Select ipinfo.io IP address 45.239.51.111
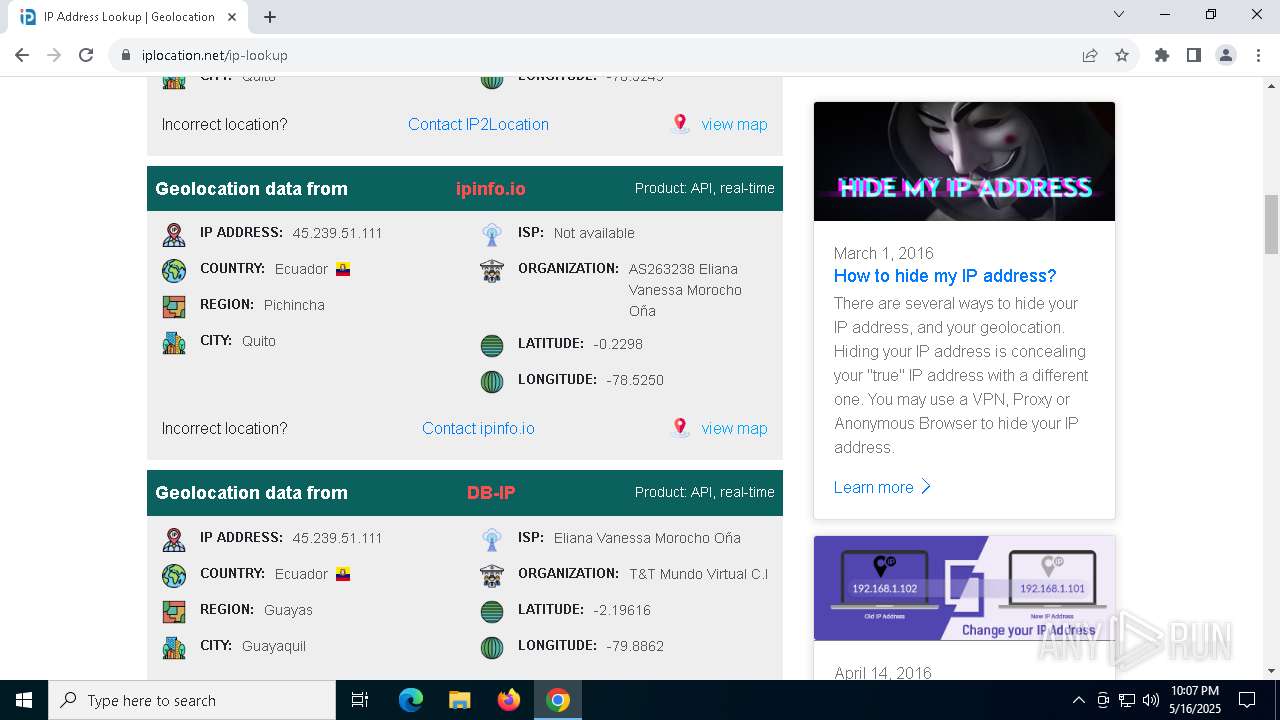 337,233
